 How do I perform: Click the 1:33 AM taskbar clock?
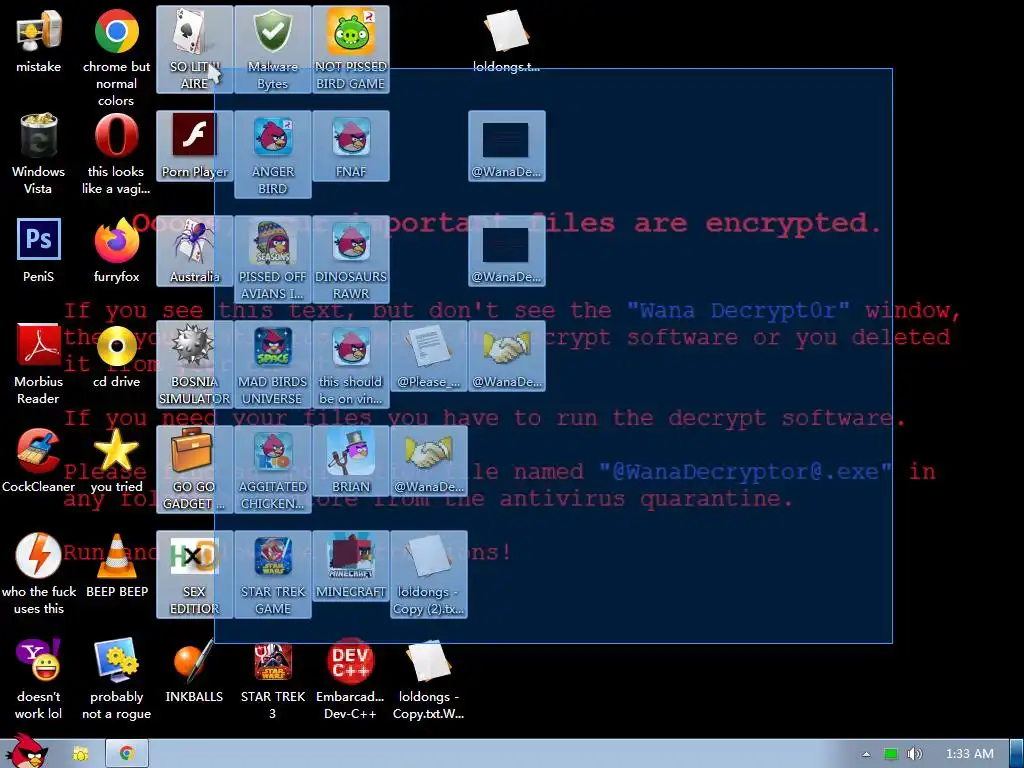pos(970,754)
